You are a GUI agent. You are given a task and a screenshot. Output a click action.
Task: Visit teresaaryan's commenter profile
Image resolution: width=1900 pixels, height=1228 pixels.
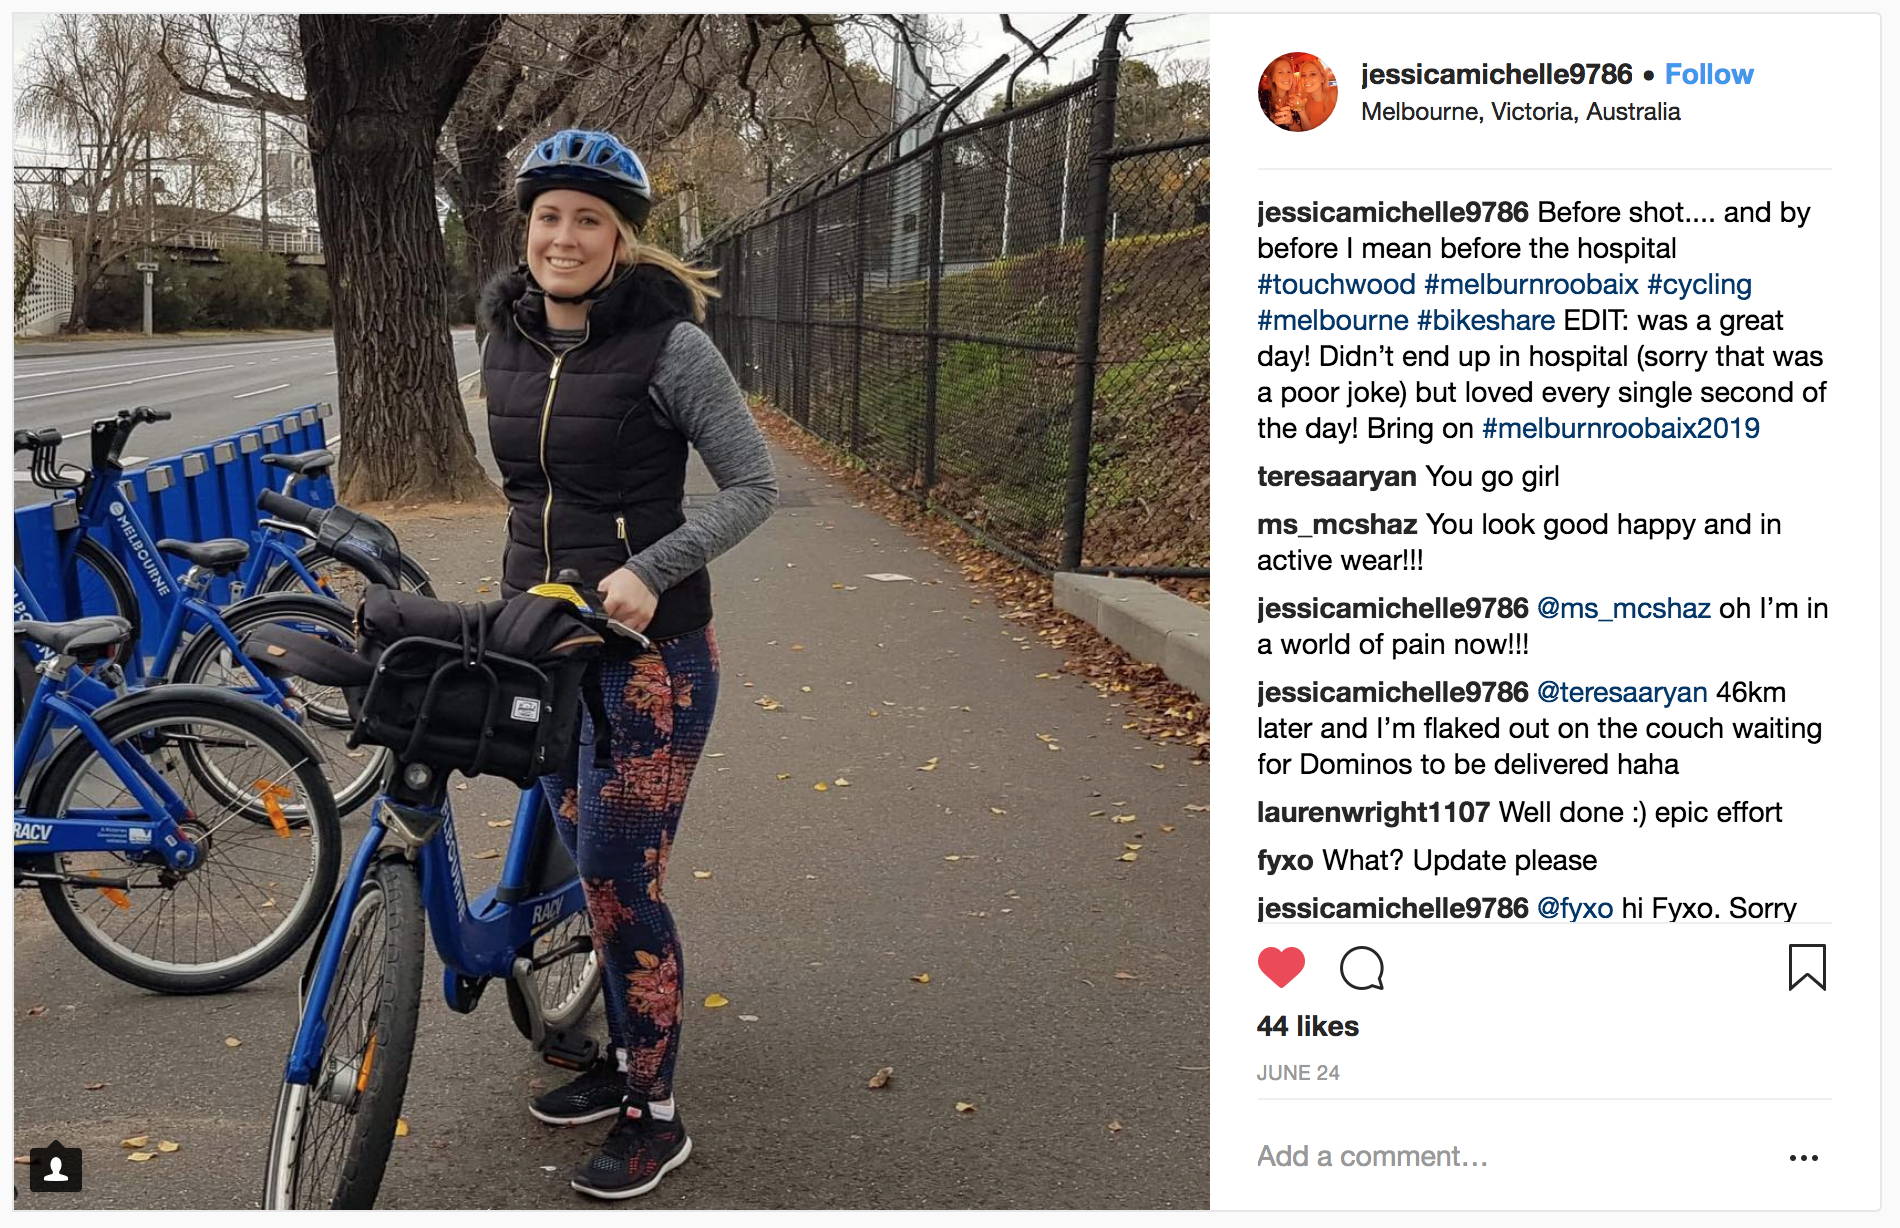click(x=1336, y=476)
